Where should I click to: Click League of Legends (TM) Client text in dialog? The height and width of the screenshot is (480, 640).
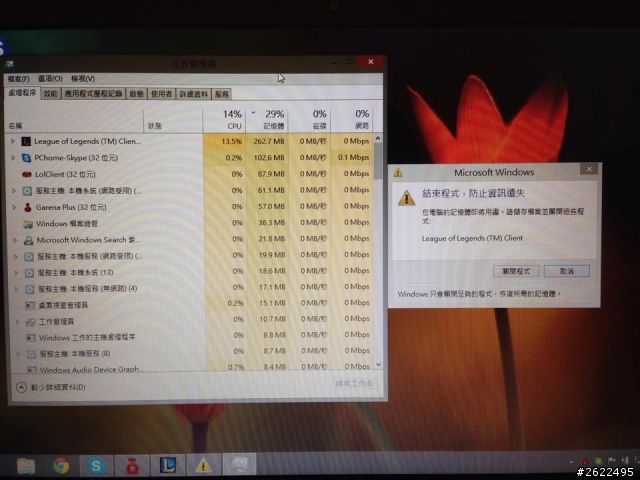[472, 238]
